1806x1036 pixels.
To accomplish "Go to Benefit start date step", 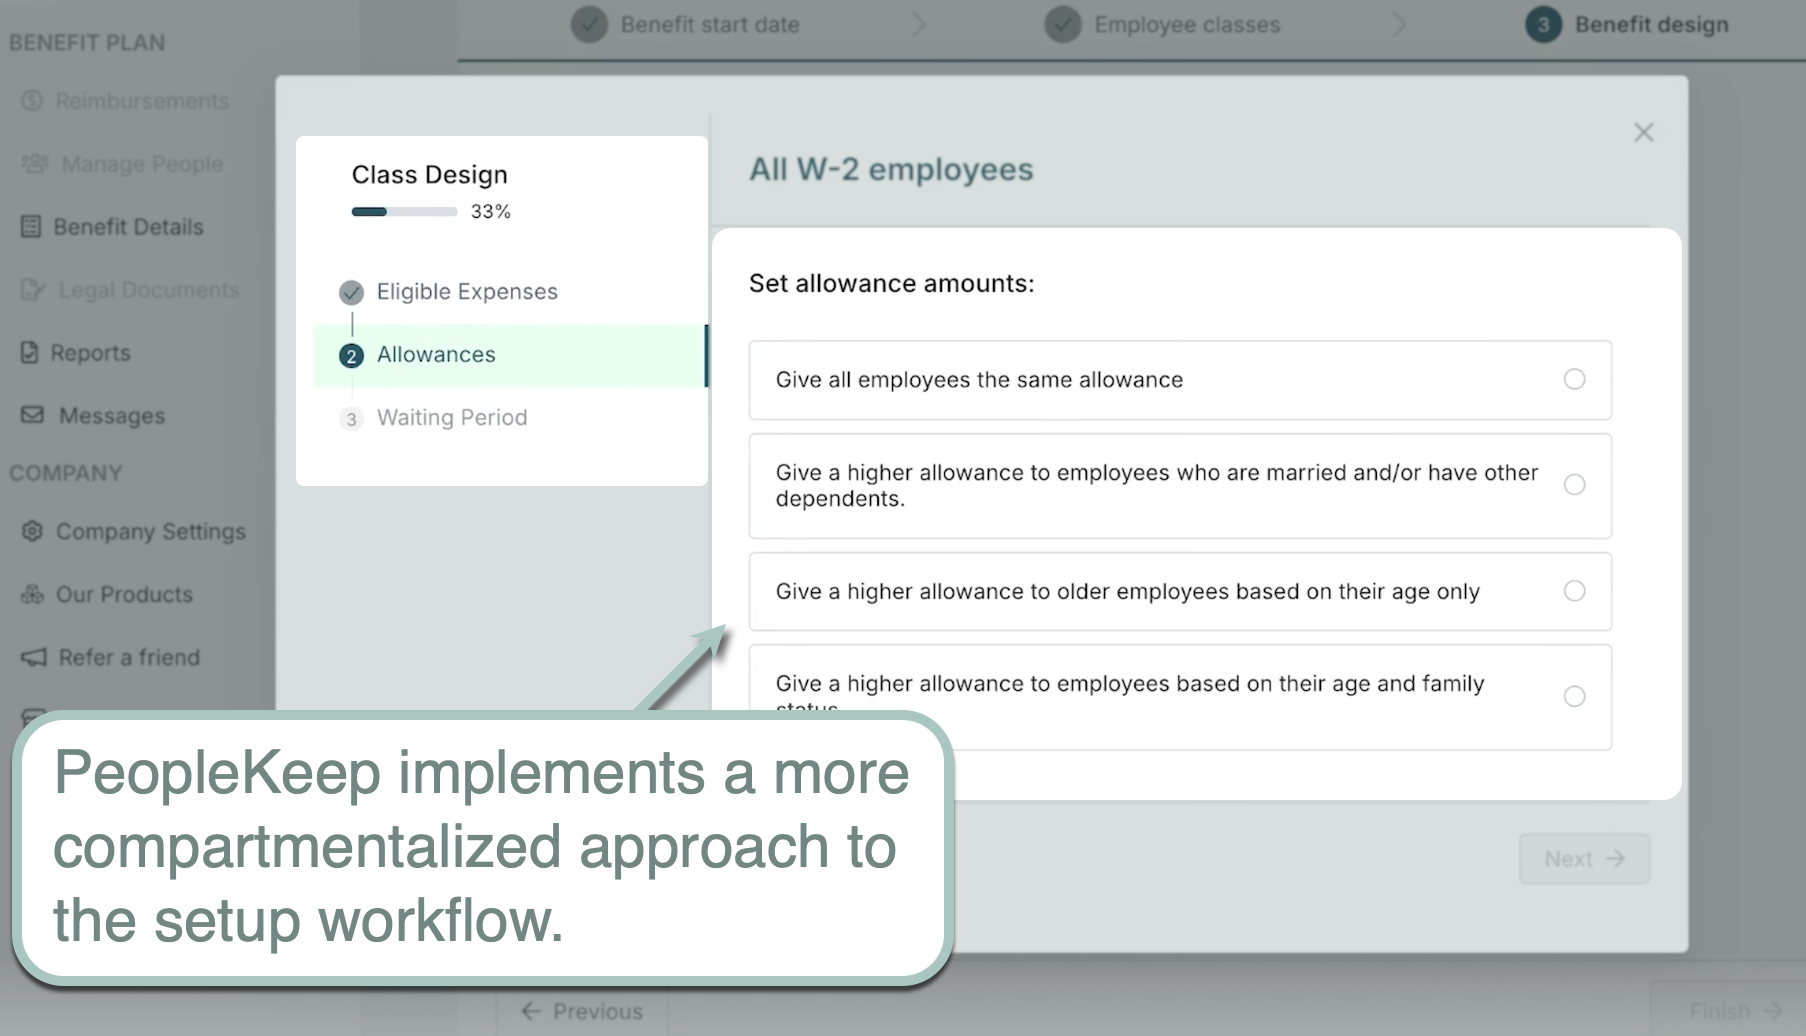I will coord(710,25).
